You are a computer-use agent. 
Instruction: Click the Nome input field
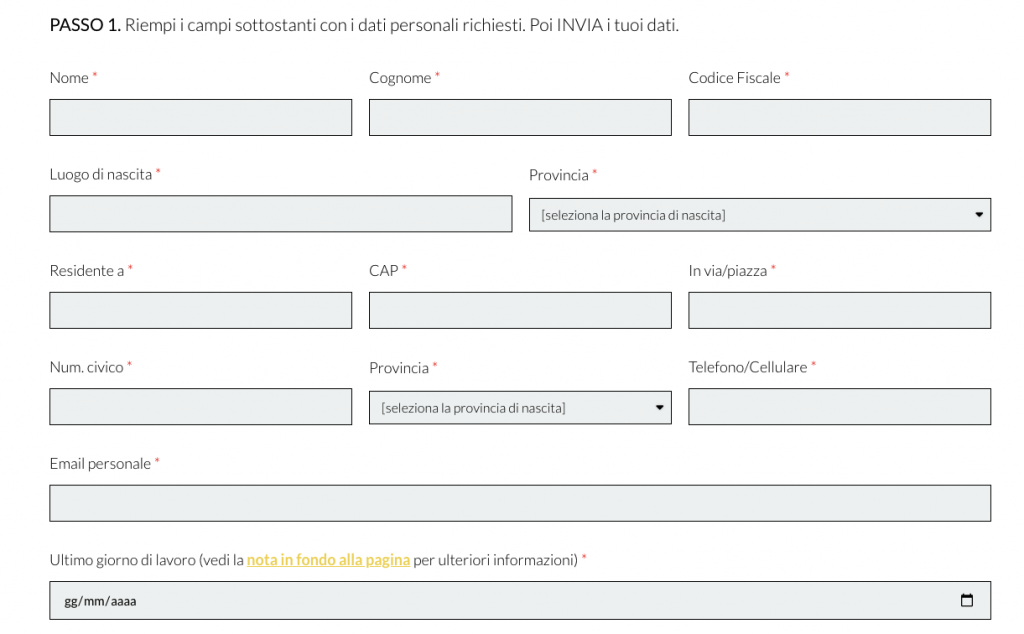[200, 117]
